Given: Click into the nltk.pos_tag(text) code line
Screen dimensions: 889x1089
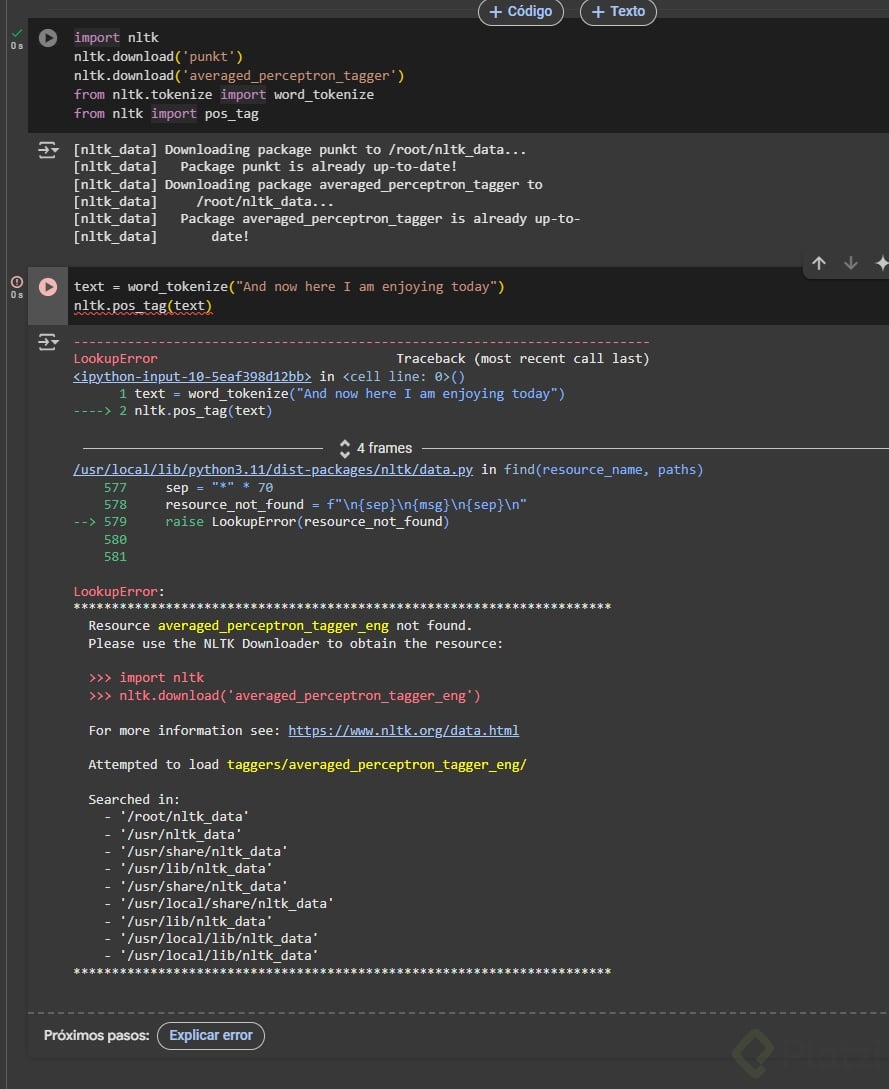Looking at the screenshot, I should point(143,305).
